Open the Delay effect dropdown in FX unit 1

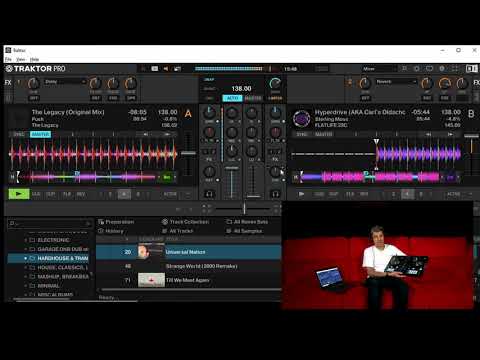pyautogui.click(x=65, y=82)
